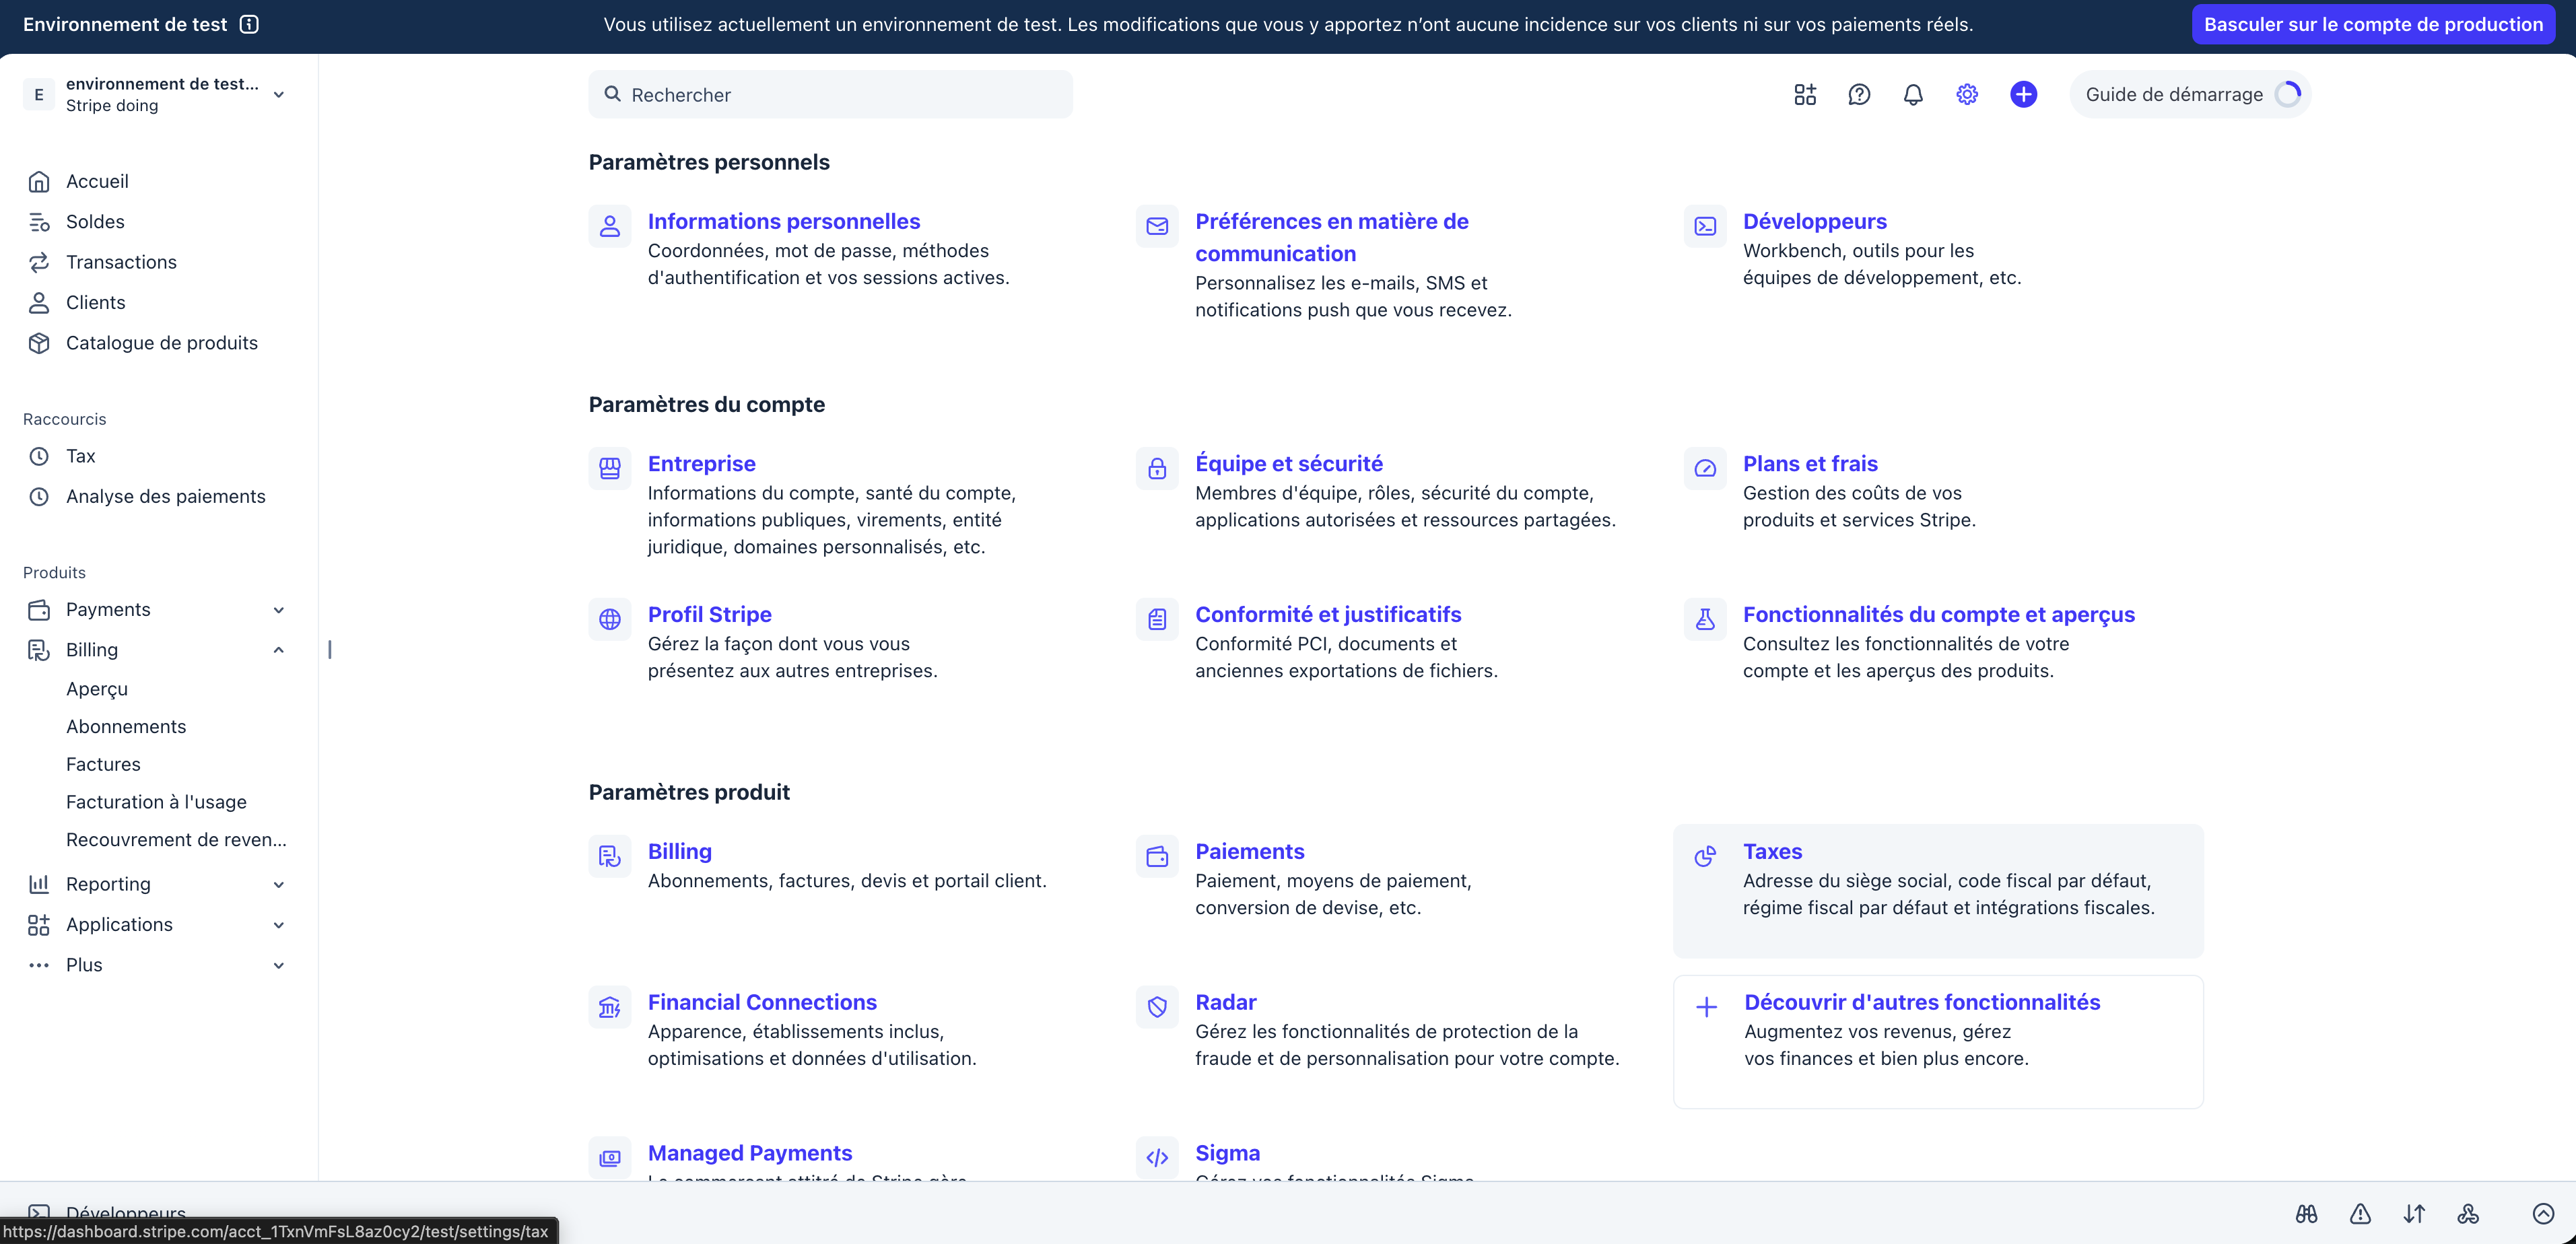Image resolution: width=2576 pixels, height=1244 pixels.
Task: Click the communication preferences envelope icon
Action: pos(1157,226)
